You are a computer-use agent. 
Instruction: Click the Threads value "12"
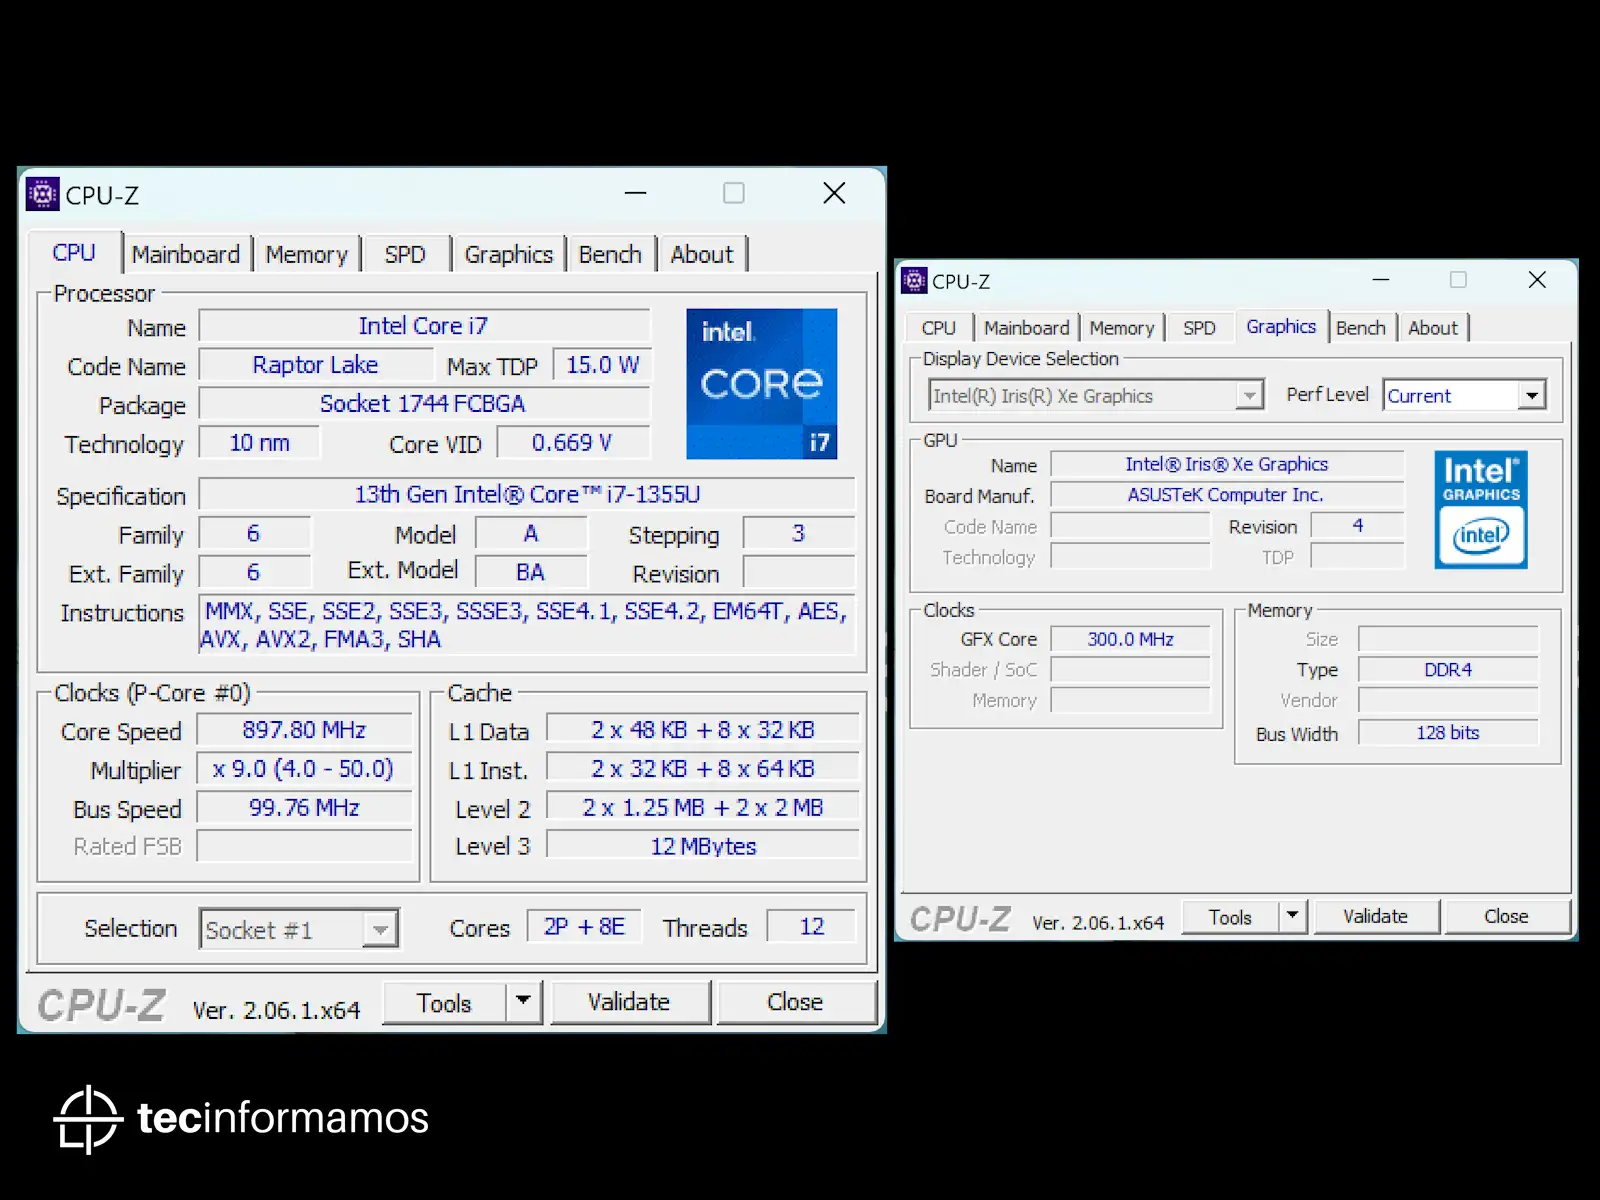coord(812,927)
